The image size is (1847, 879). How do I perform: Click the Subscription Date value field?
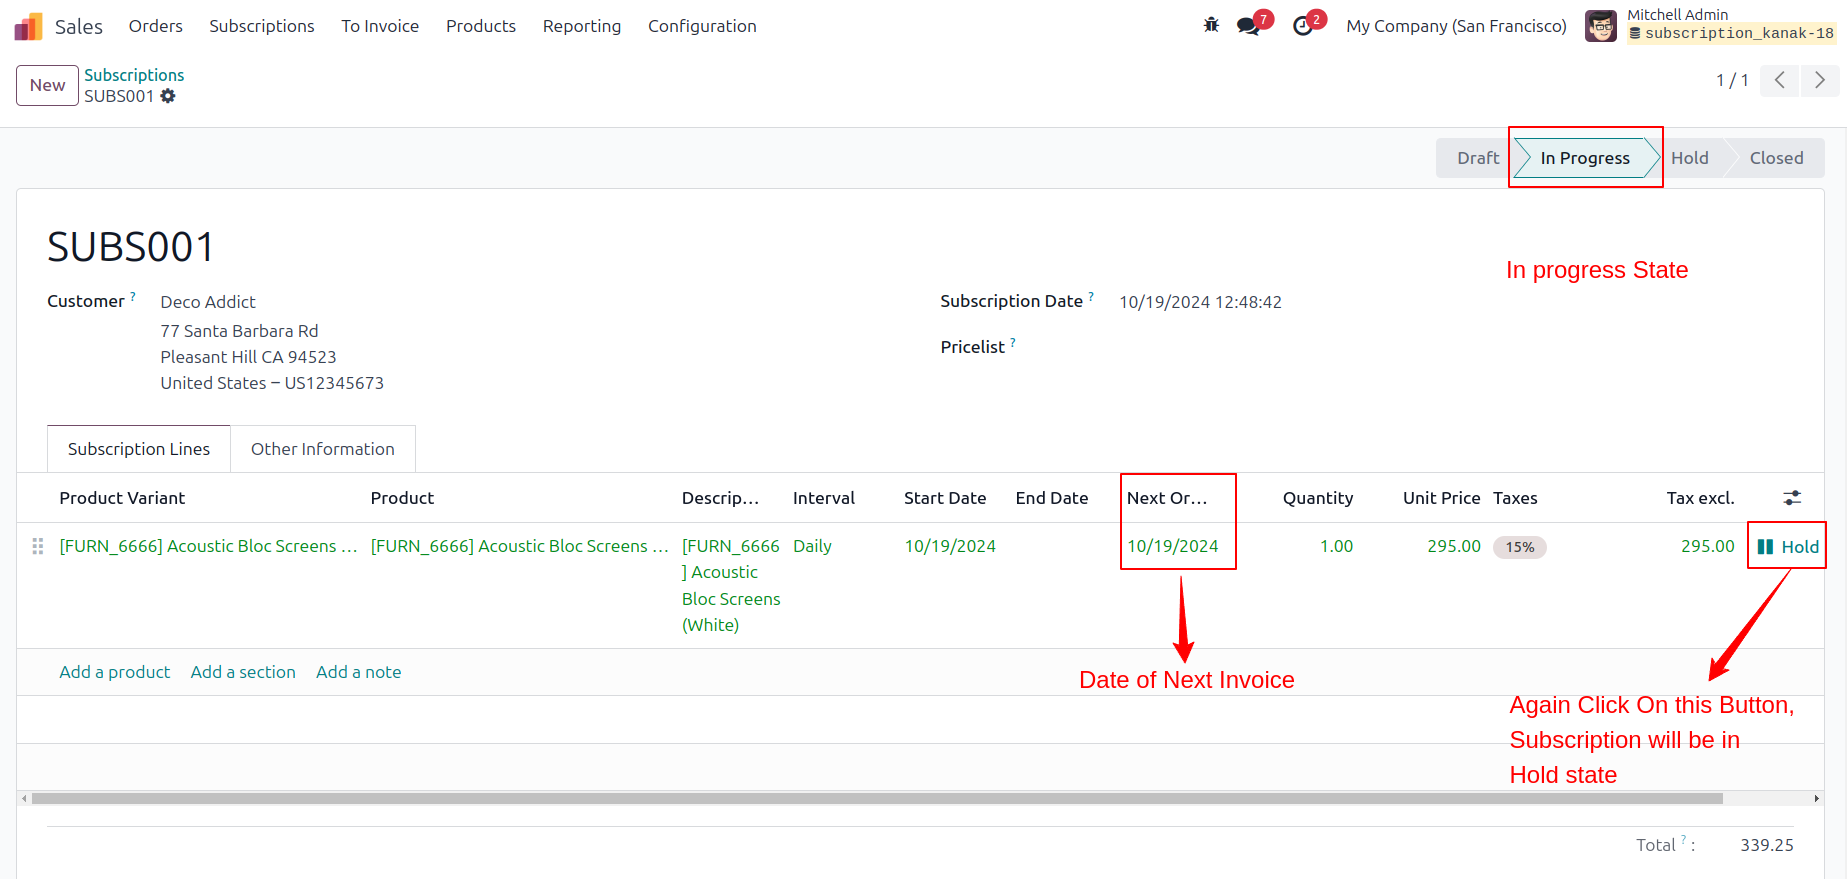click(1200, 302)
